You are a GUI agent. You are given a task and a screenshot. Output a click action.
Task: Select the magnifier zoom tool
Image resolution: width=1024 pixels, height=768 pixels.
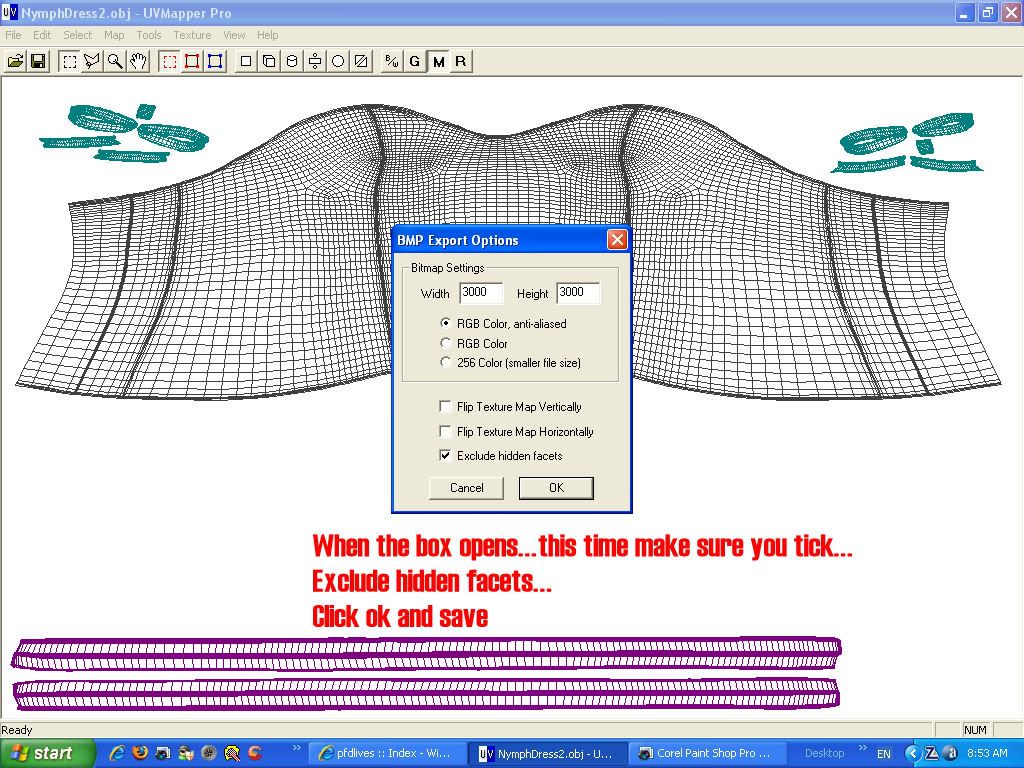115,61
